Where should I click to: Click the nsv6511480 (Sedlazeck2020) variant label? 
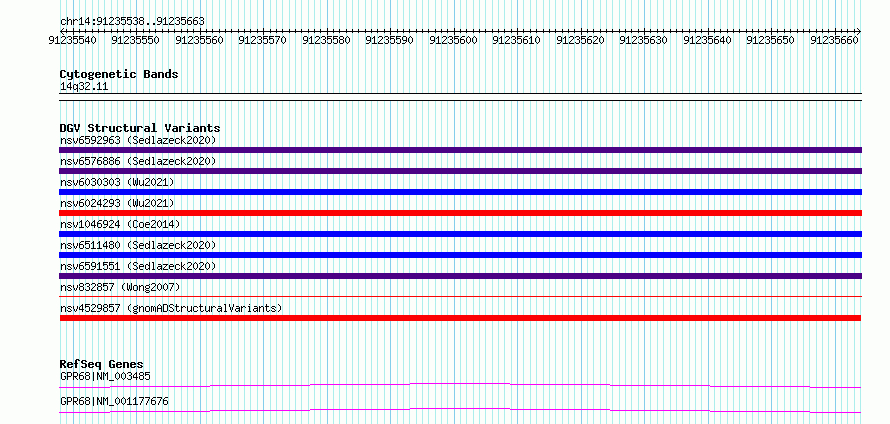pyautogui.click(x=138, y=245)
